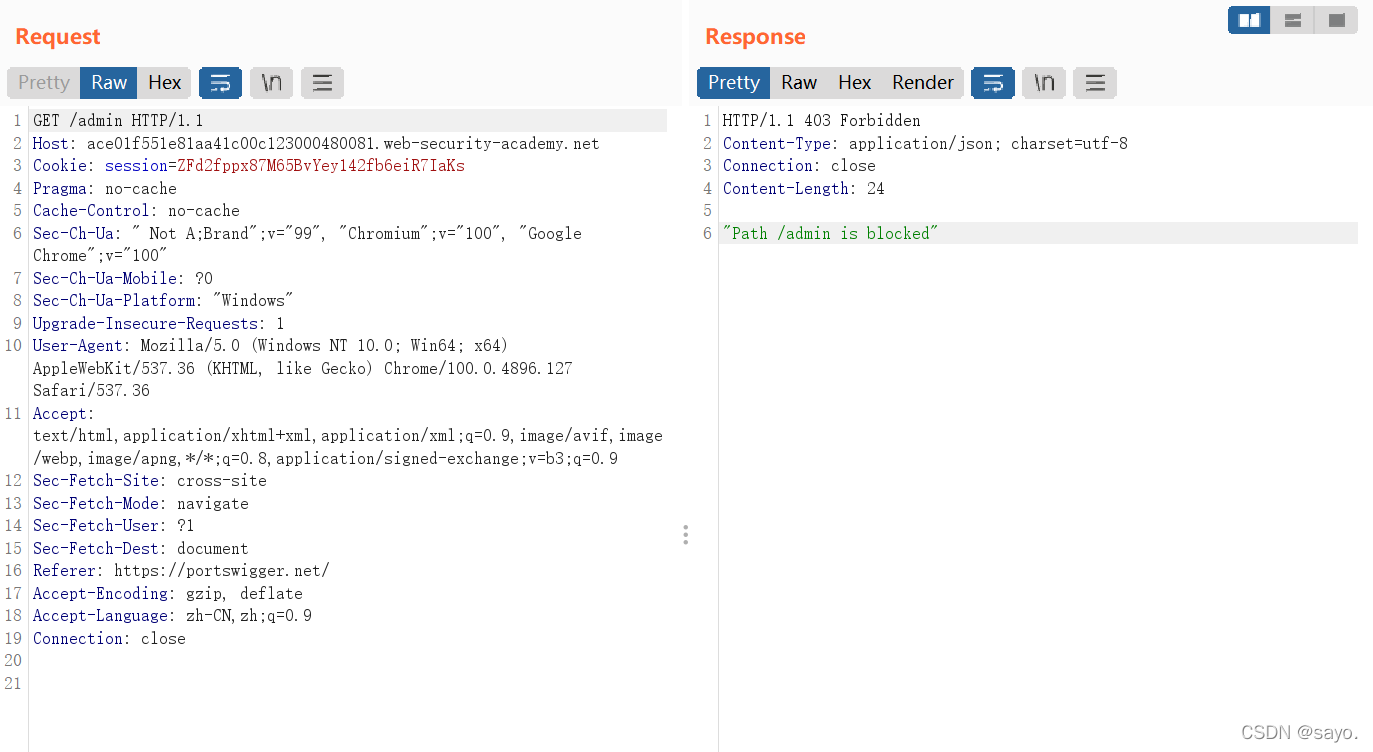1373x752 pixels.
Task: Click the 'Sec-Fetch-Mode: navigate' header
Action: (141, 503)
